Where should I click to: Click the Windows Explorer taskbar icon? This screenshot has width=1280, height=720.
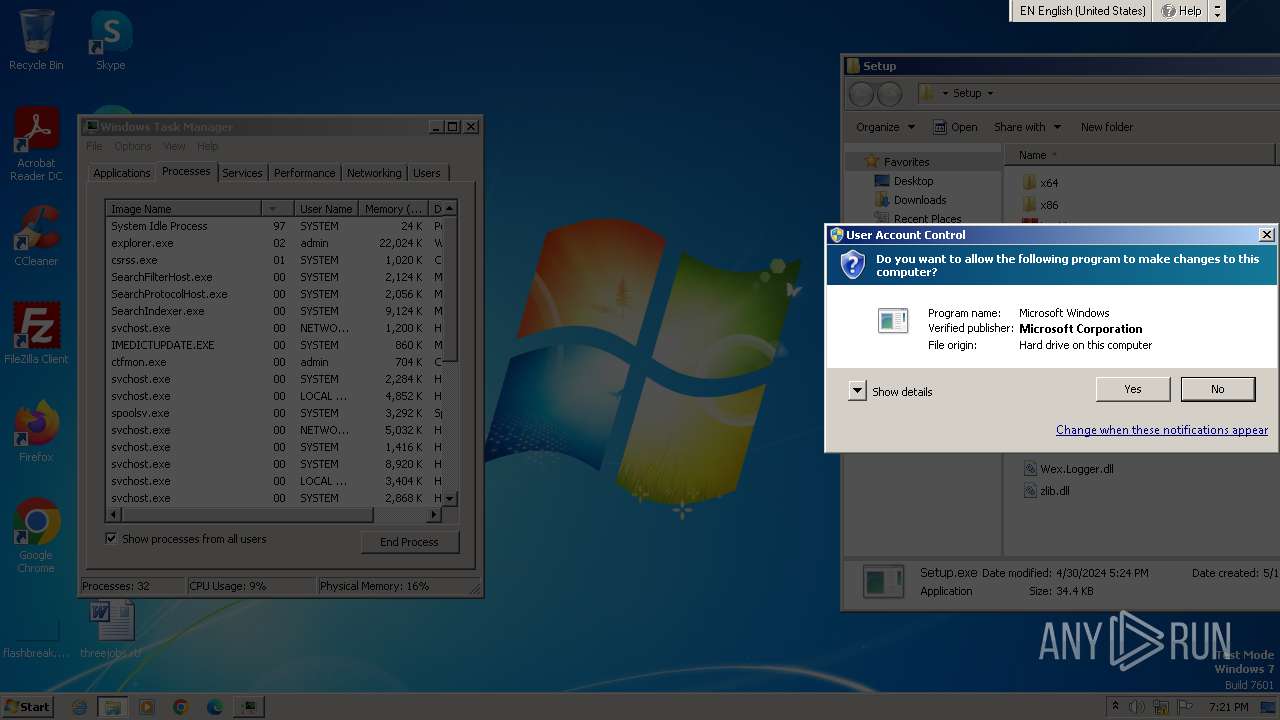tap(113, 707)
